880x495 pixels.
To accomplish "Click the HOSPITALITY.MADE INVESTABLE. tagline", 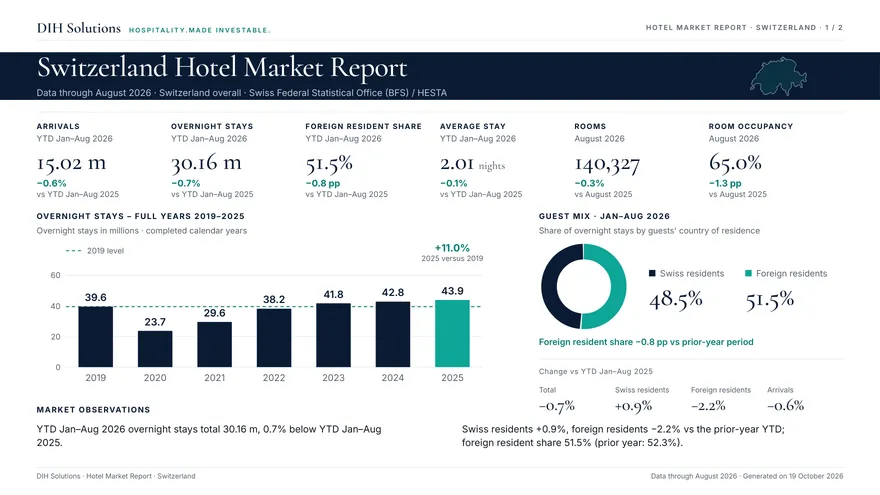I will click(x=199, y=30).
